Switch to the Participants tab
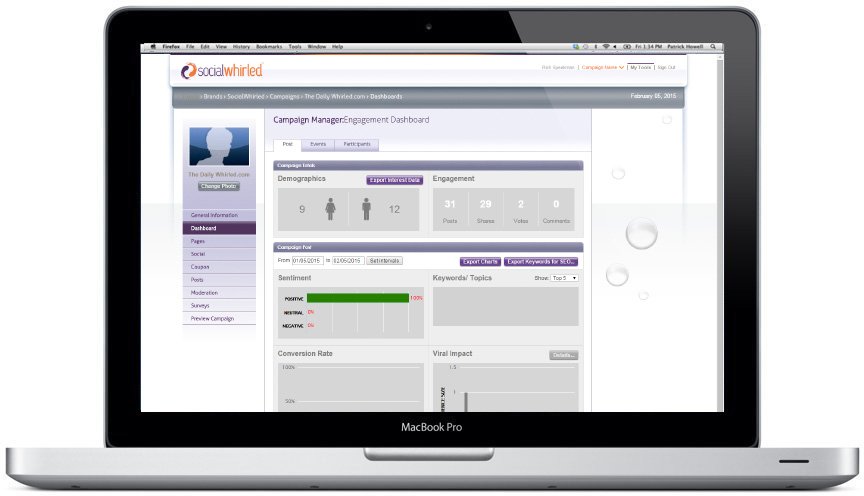Image resolution: width=864 pixels, height=496 pixels. coord(357,144)
